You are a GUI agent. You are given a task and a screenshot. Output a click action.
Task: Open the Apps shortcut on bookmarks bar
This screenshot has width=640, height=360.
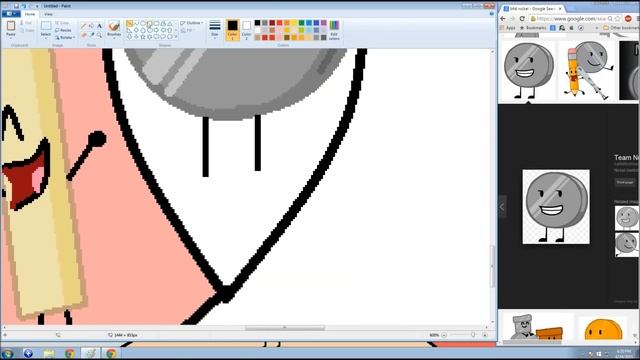(508, 28)
